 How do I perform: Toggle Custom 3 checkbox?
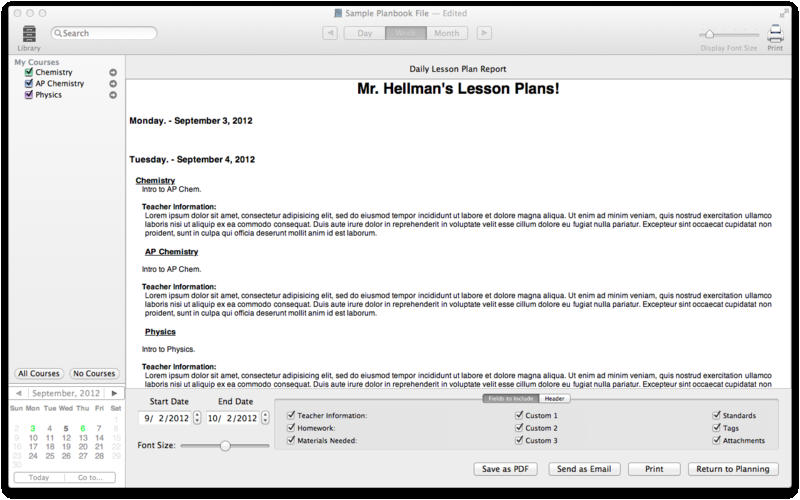point(519,440)
